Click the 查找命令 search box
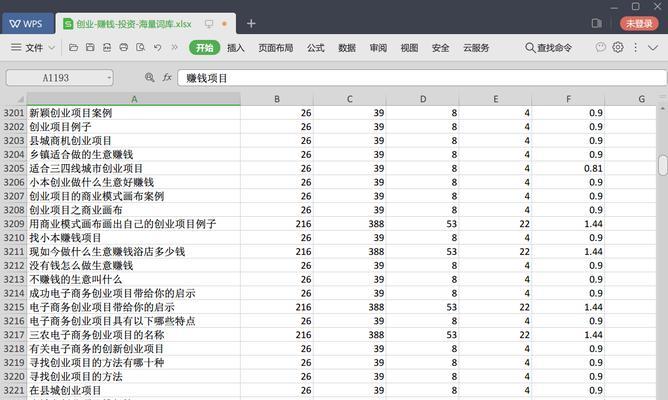668x400 pixels. coord(549,48)
